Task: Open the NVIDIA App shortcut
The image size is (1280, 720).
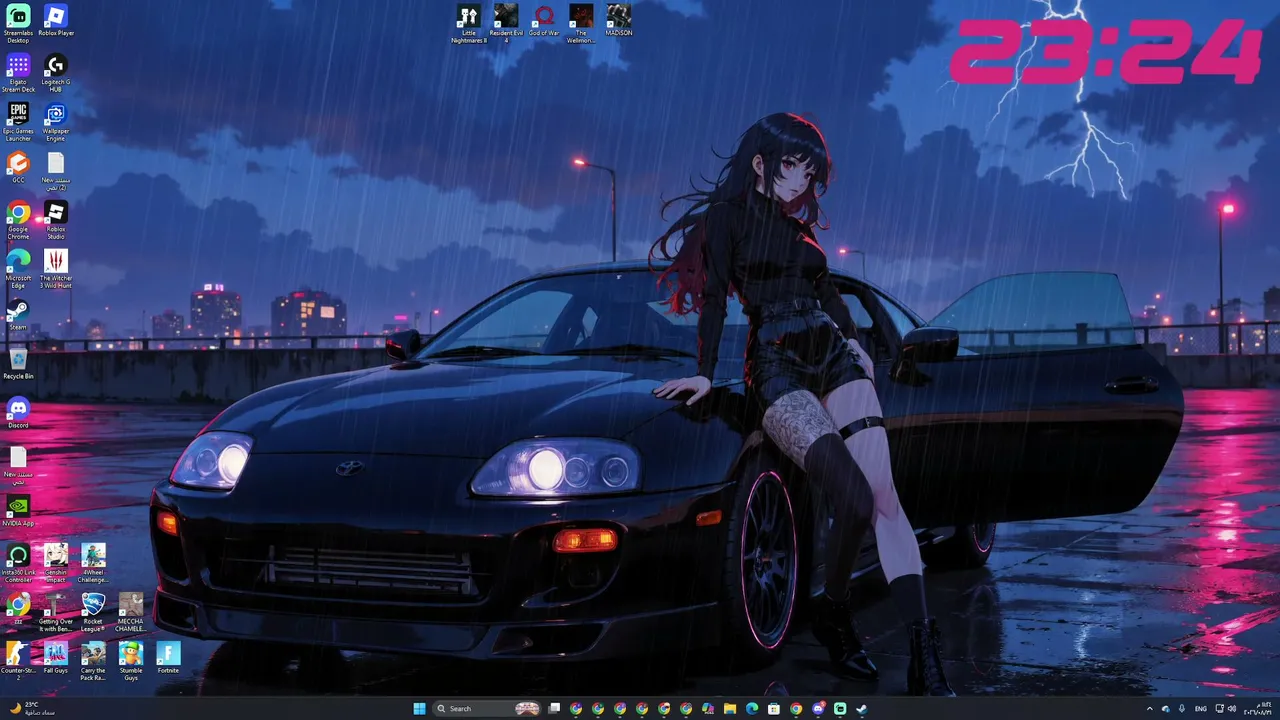Action: pos(18,511)
